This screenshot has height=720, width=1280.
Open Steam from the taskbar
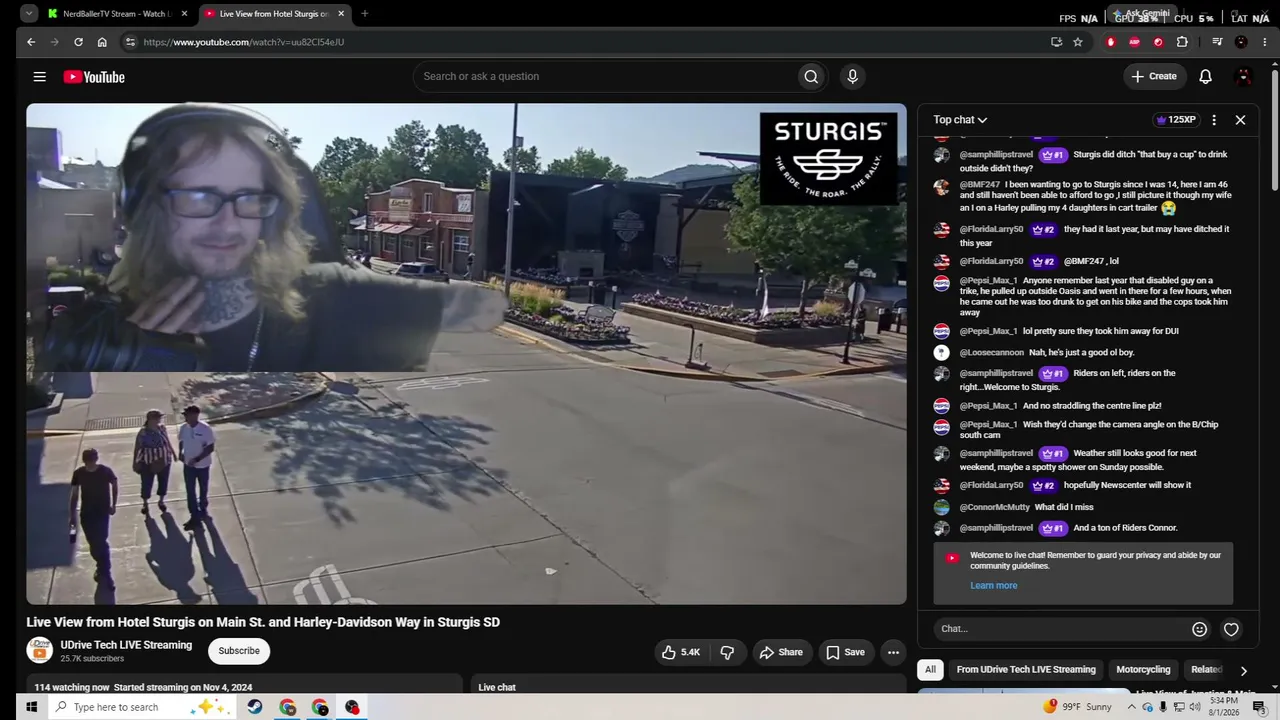pos(255,707)
